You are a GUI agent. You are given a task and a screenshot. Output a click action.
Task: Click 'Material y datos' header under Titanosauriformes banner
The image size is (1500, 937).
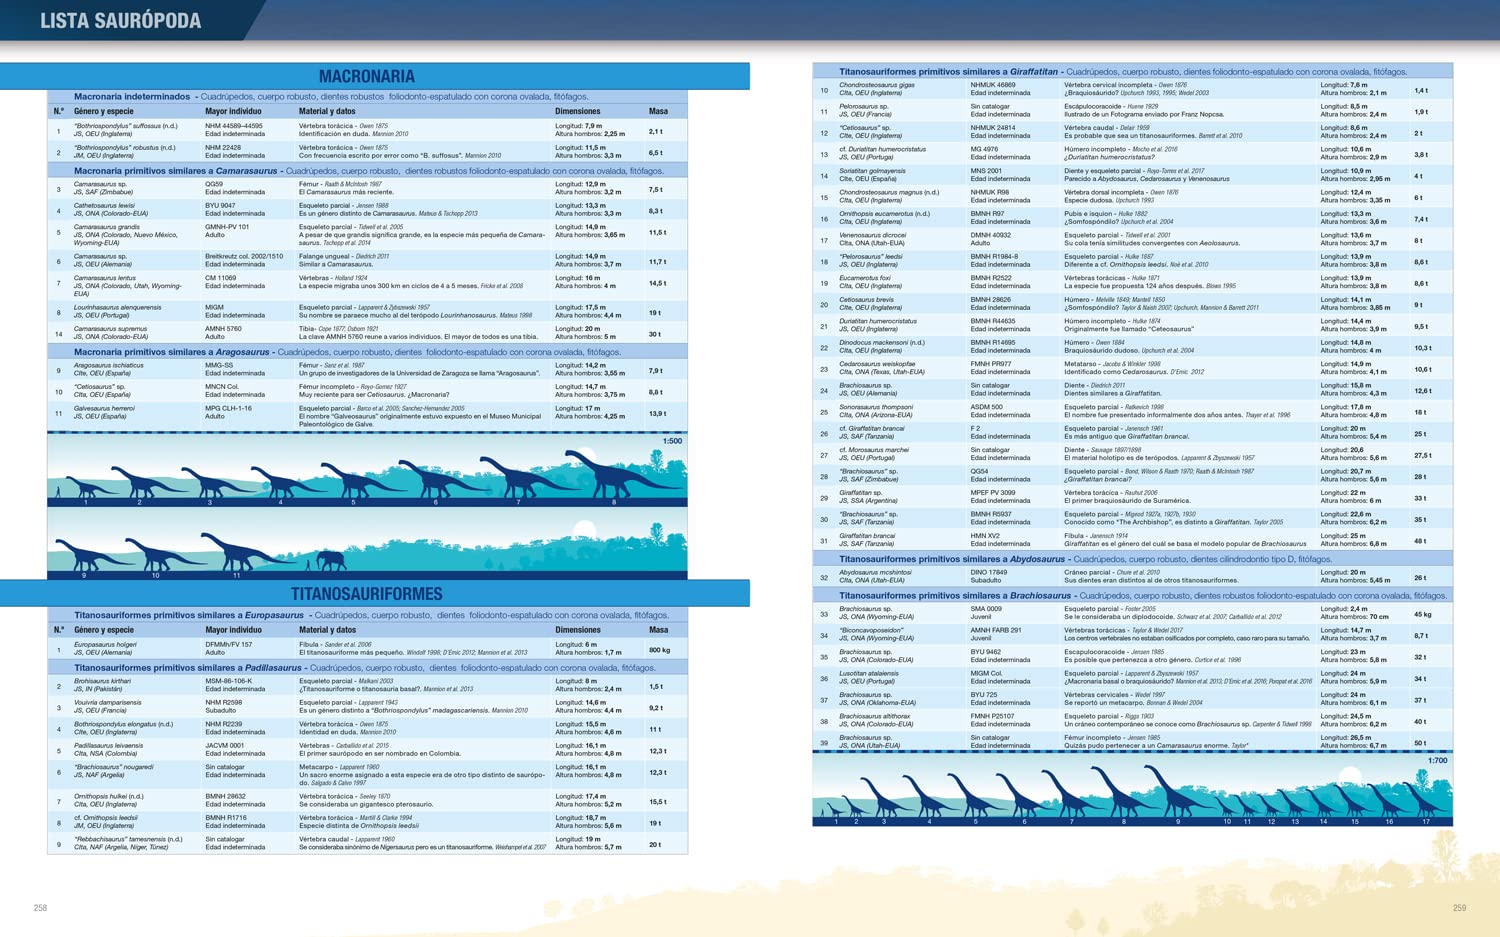tap(327, 630)
